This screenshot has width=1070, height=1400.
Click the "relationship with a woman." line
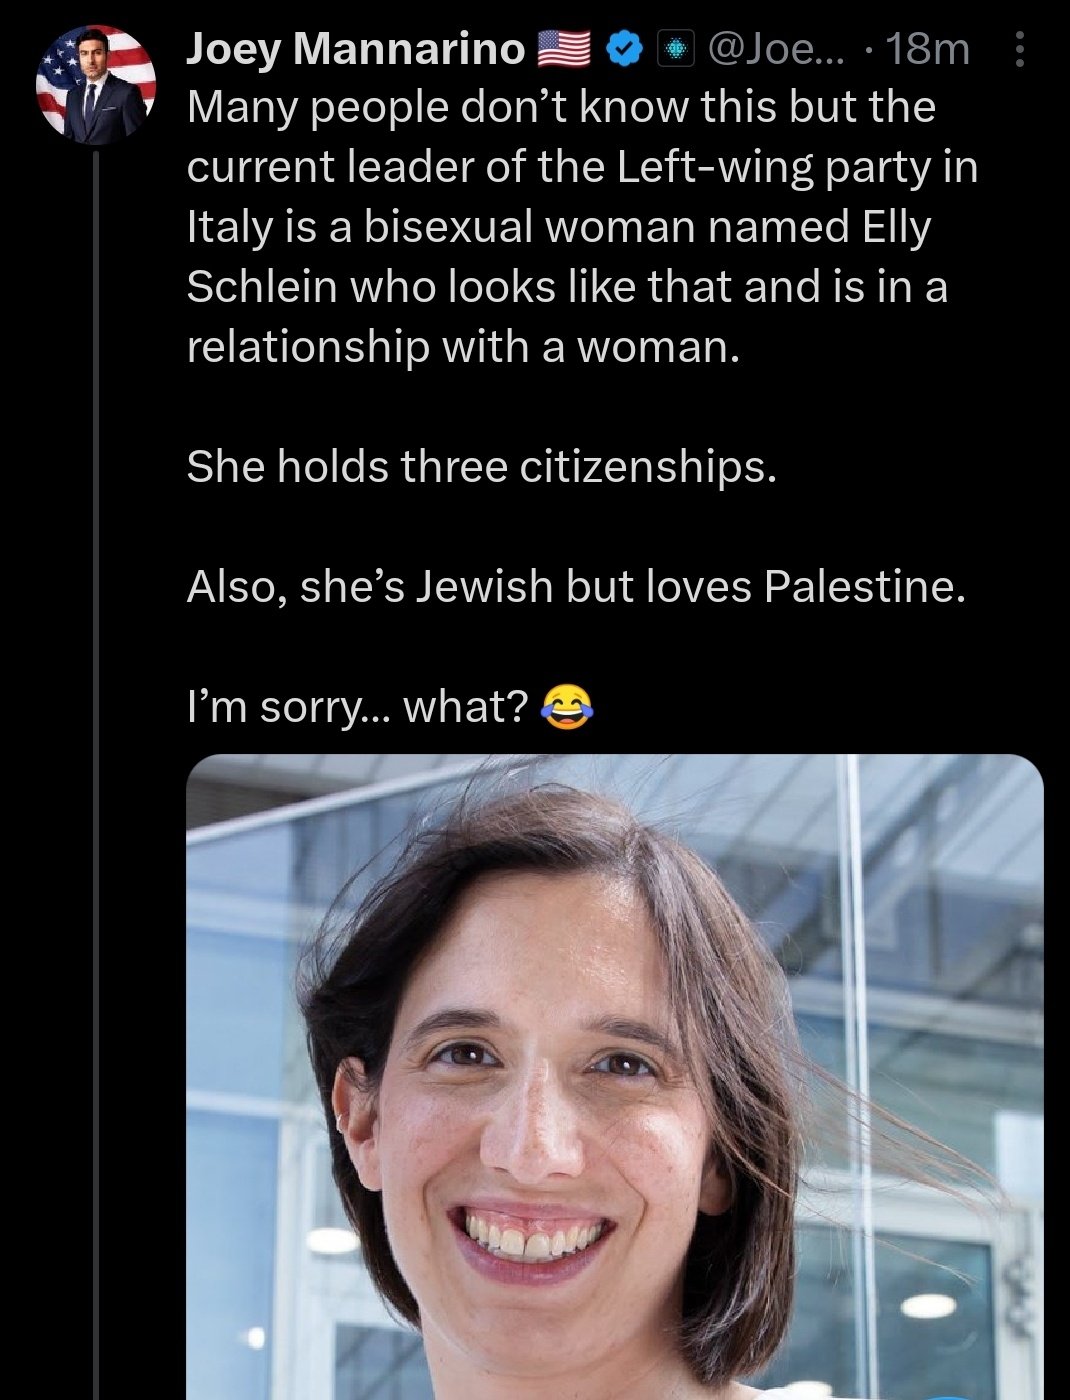coord(463,346)
